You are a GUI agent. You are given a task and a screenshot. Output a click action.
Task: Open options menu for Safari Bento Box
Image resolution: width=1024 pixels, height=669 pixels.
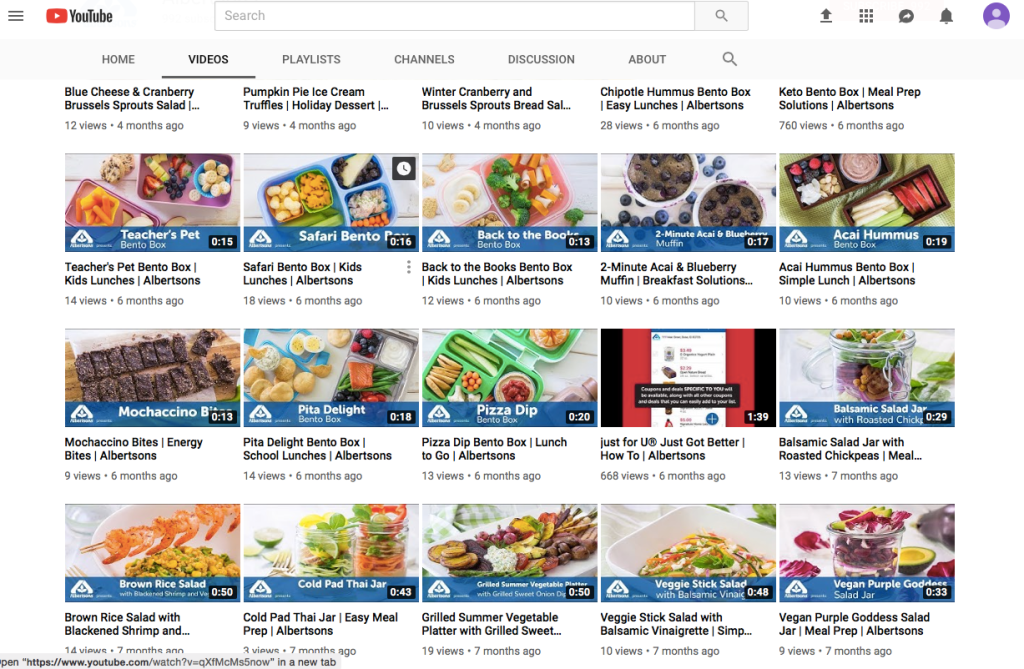pyautogui.click(x=409, y=267)
